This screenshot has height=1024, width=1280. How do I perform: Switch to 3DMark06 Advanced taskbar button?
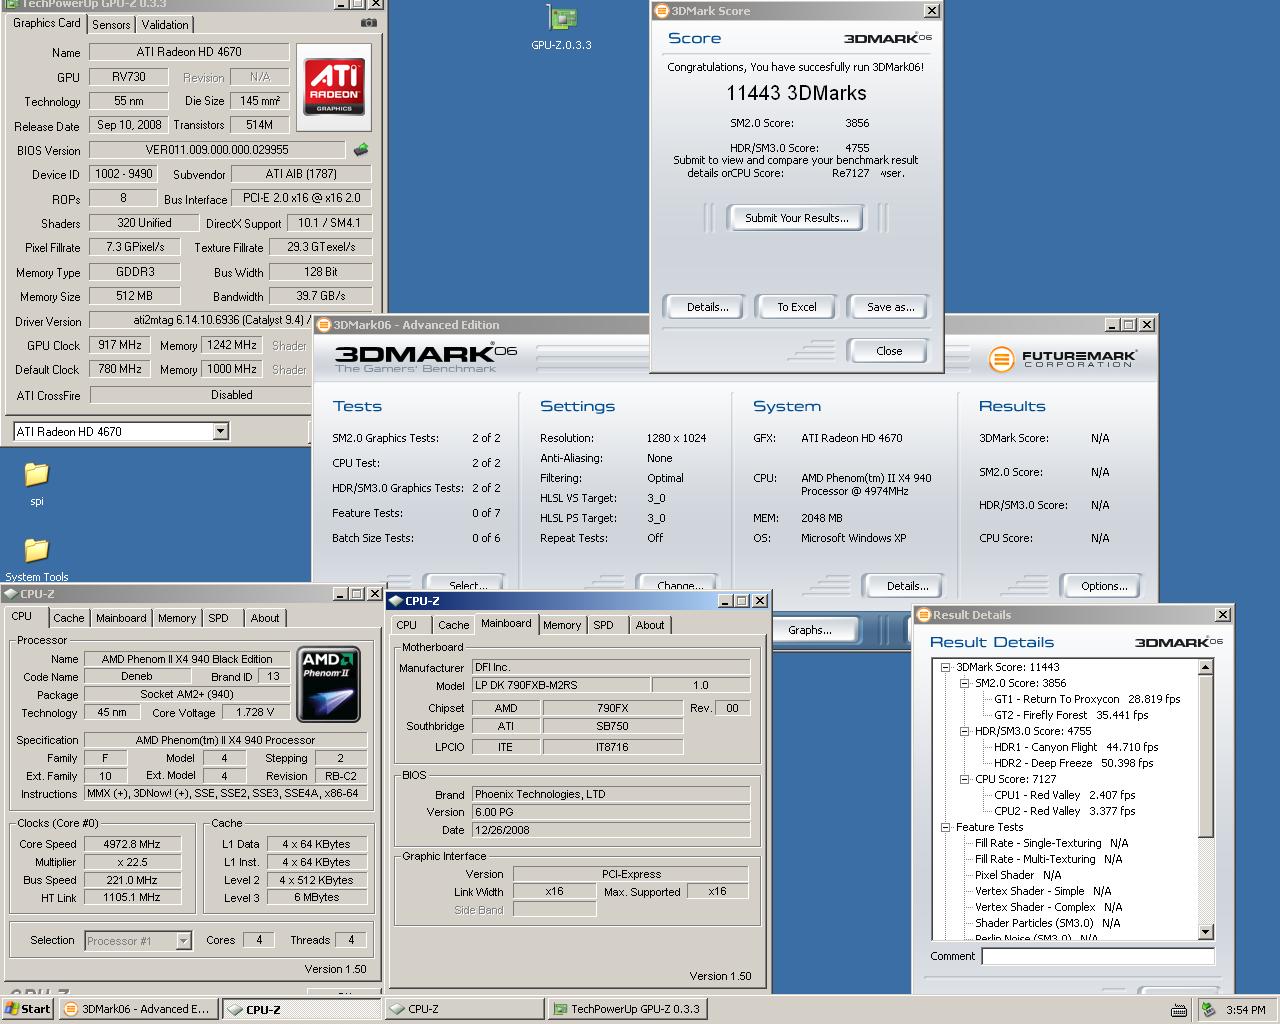coord(137,1009)
